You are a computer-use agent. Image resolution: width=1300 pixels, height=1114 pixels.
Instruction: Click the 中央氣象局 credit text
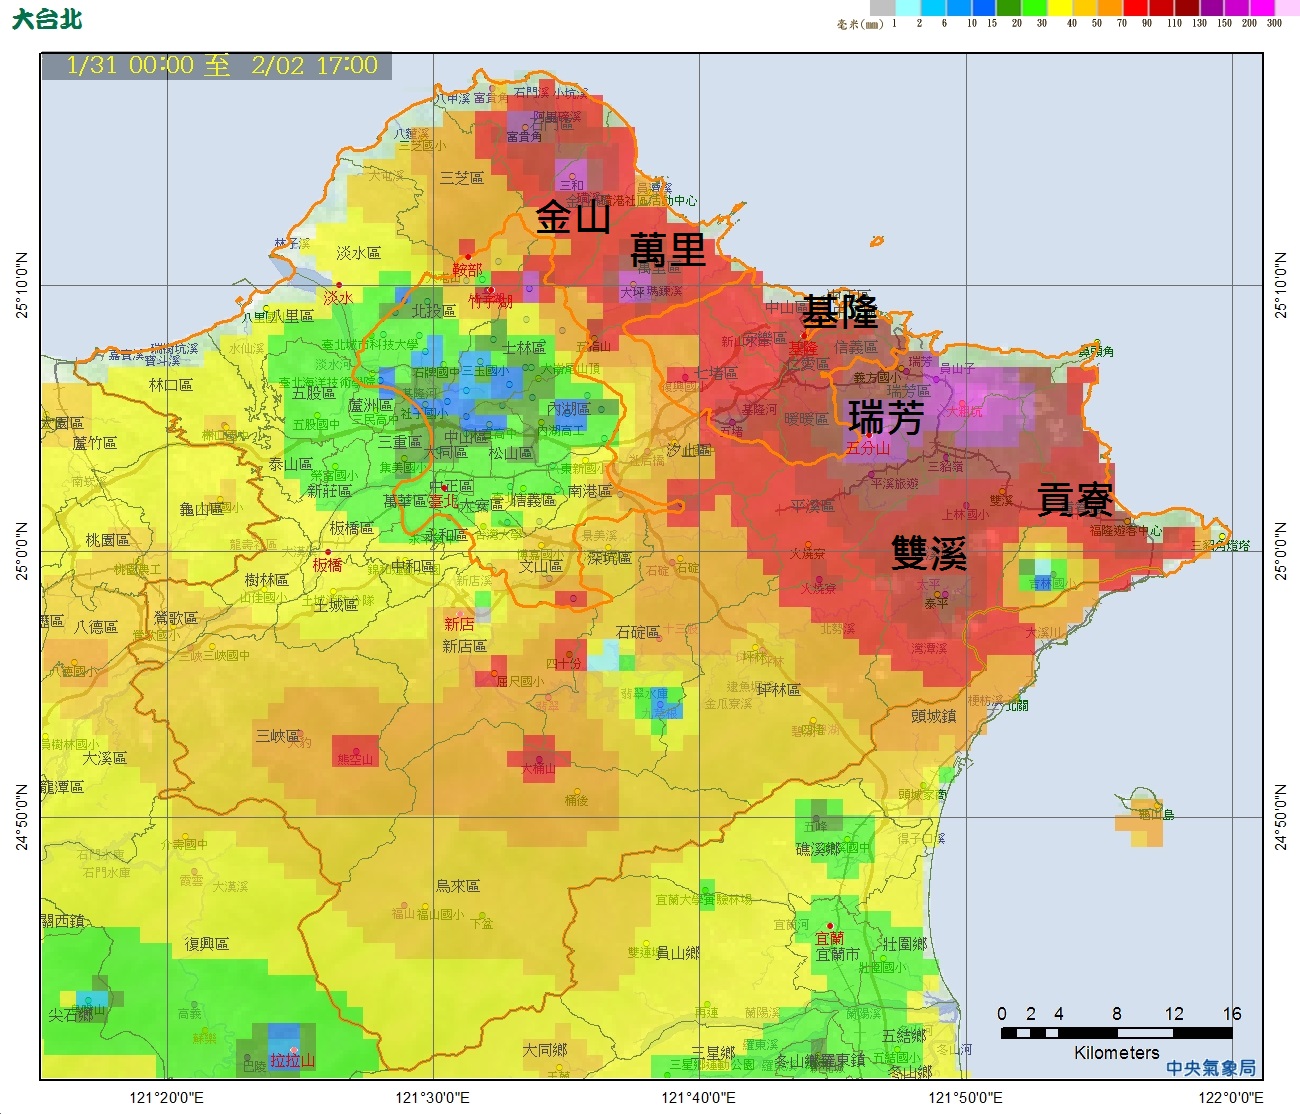[x=1211, y=1068]
